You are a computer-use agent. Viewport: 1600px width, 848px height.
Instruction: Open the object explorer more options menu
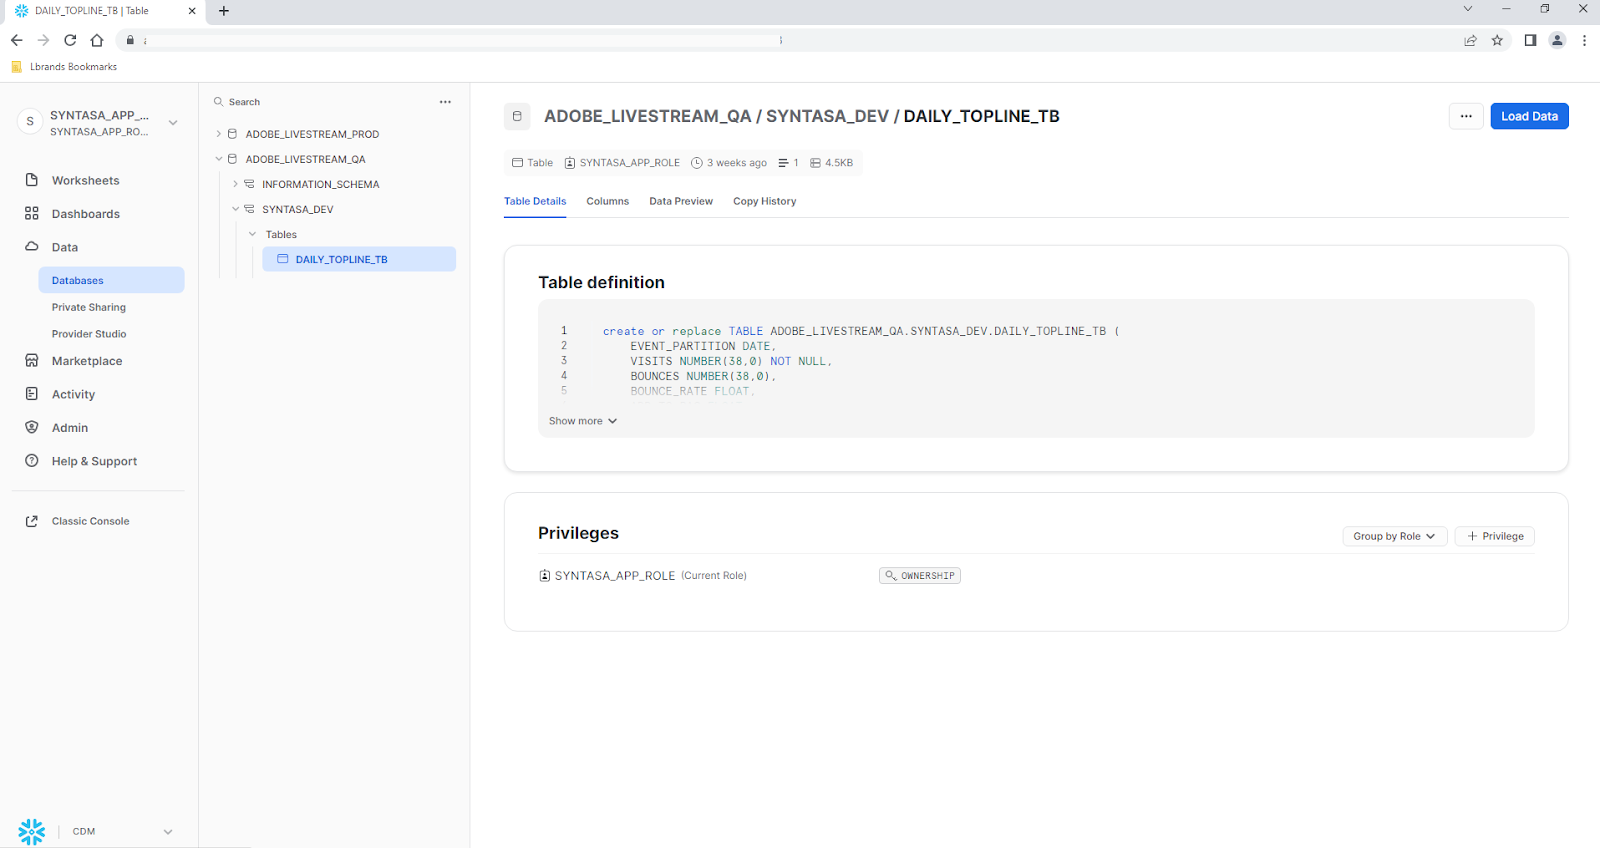pos(445,102)
